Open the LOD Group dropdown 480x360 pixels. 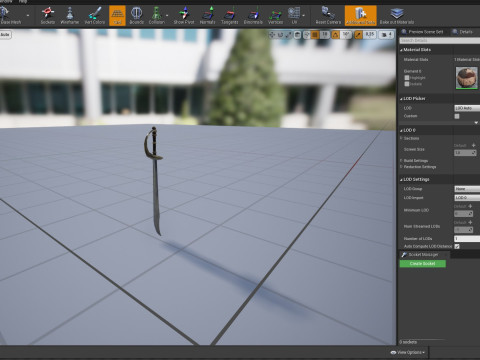pos(467,189)
